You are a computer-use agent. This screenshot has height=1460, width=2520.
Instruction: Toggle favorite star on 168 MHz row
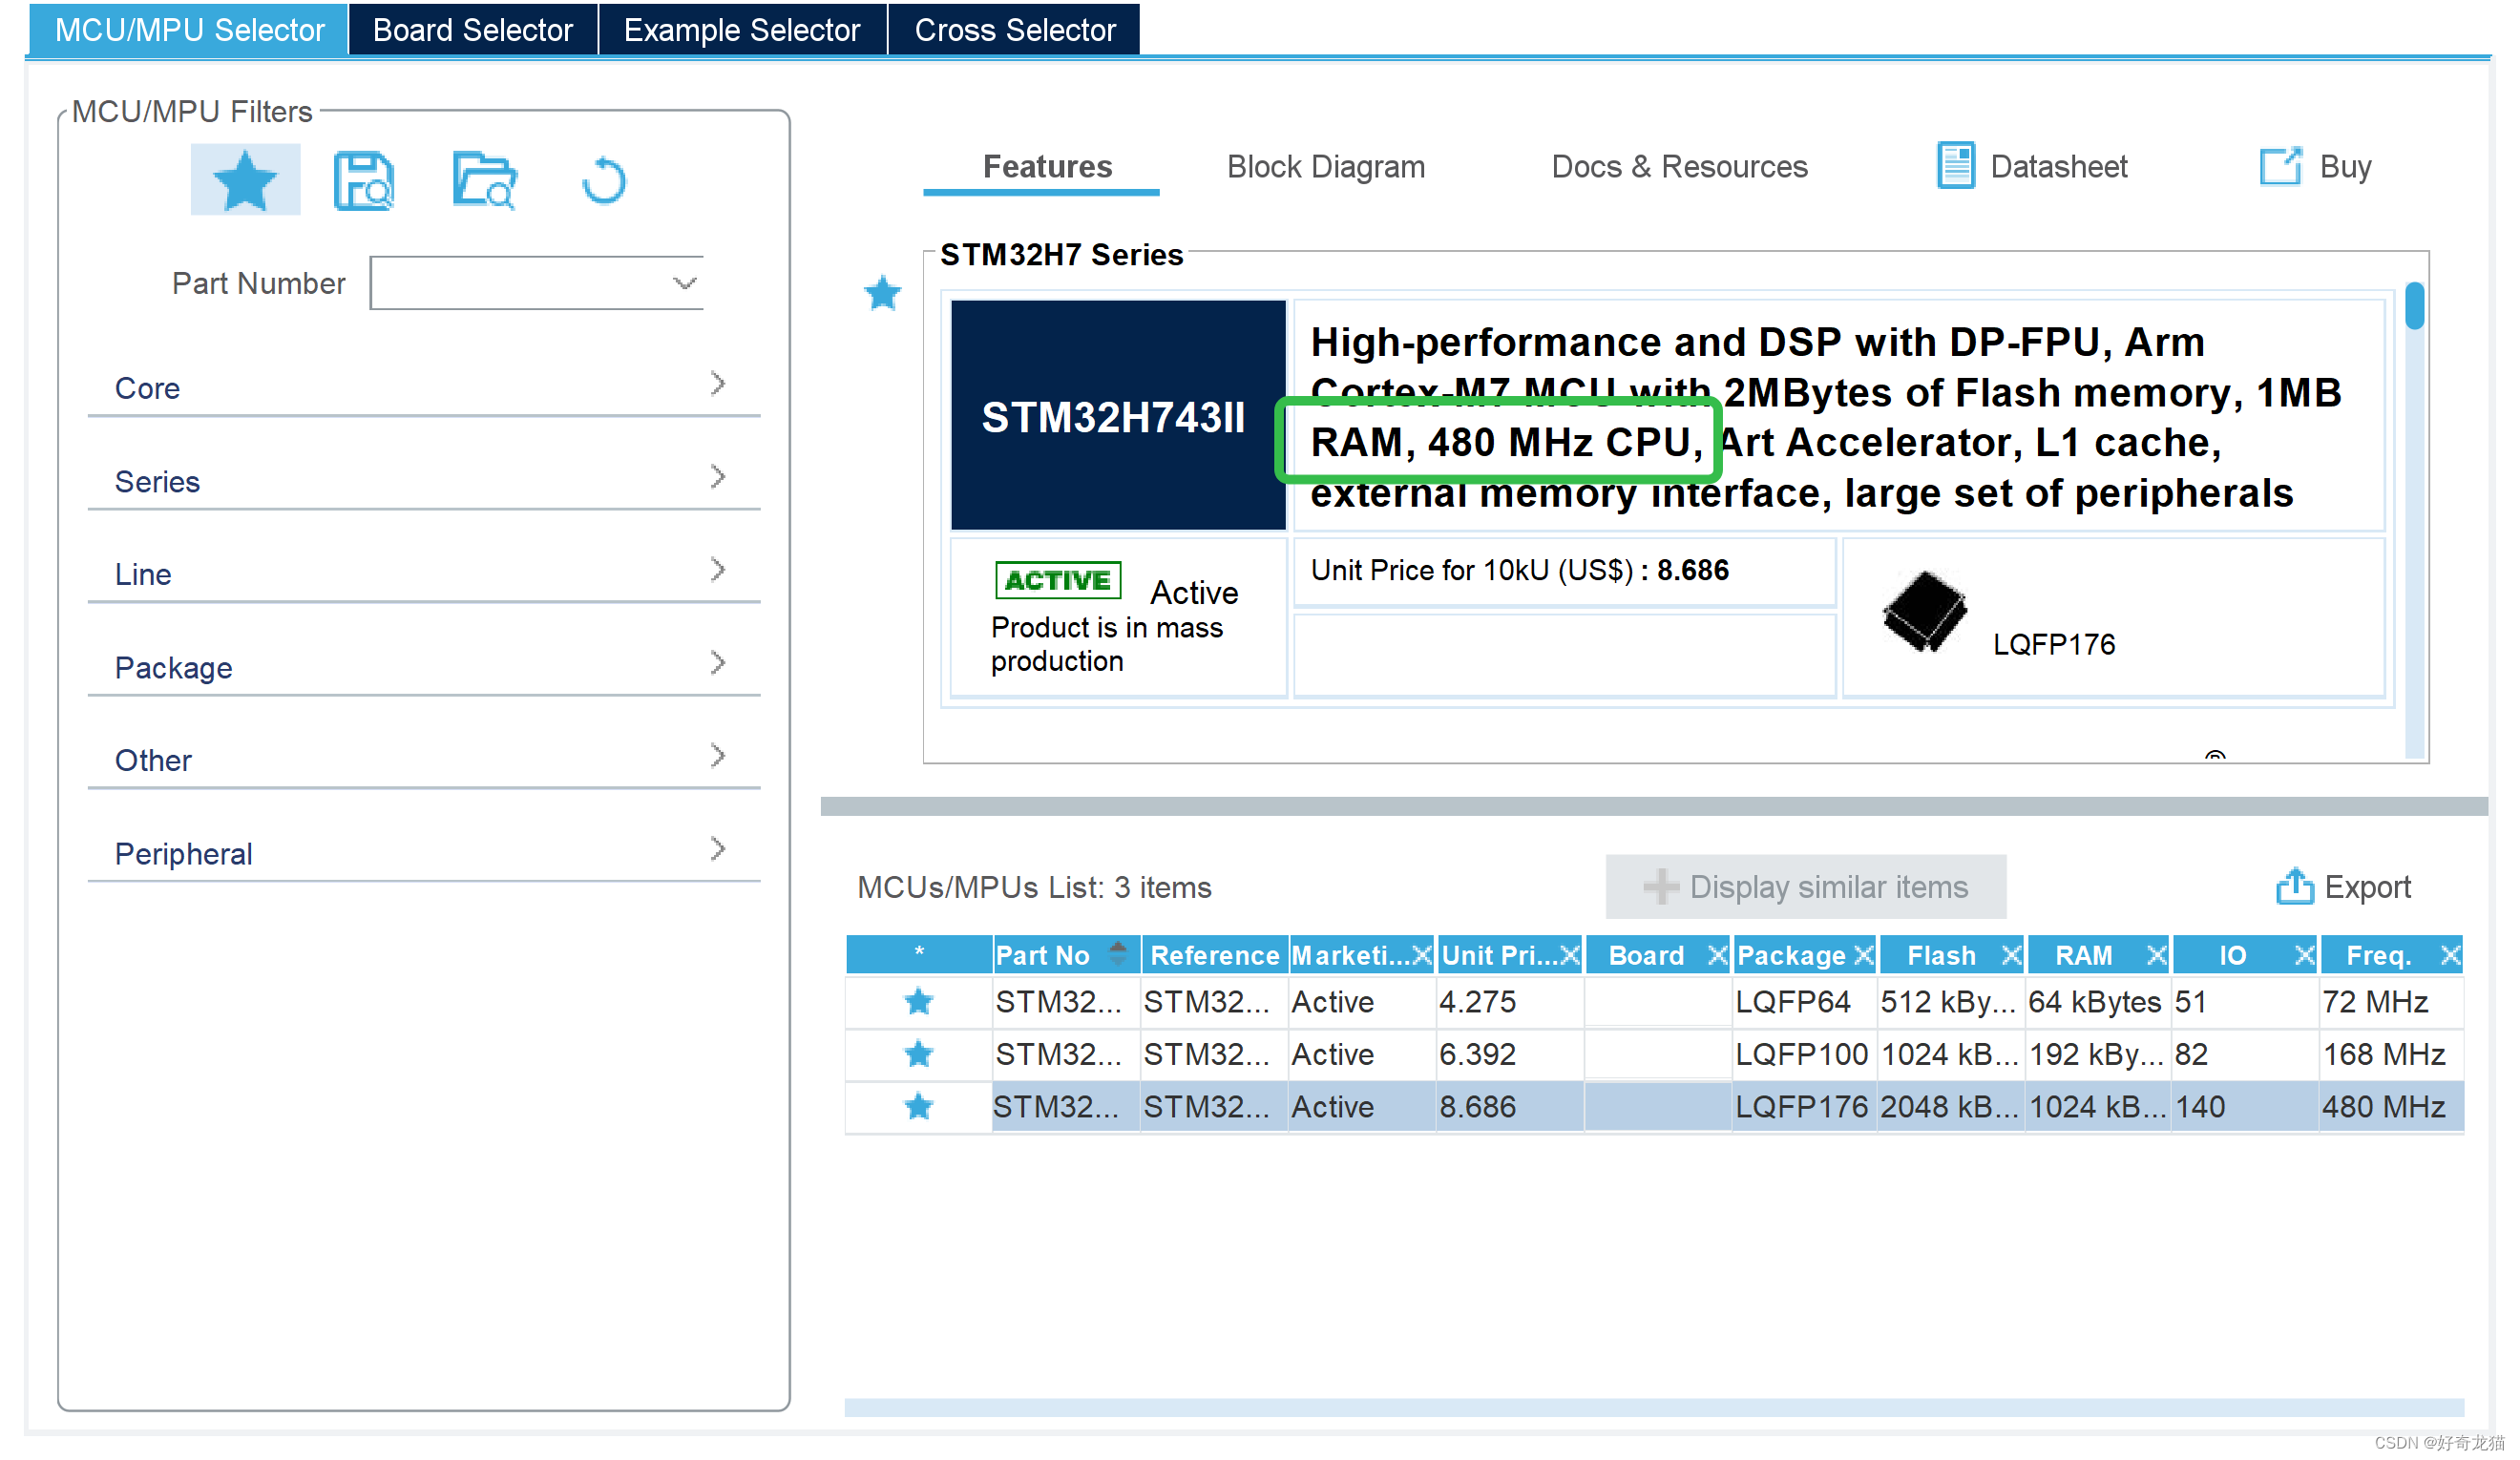click(x=918, y=1053)
